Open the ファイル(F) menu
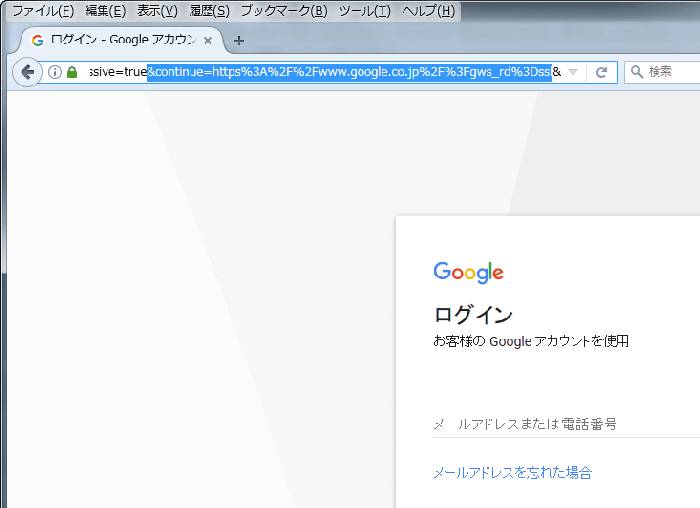The image size is (700, 508). pos(43,11)
